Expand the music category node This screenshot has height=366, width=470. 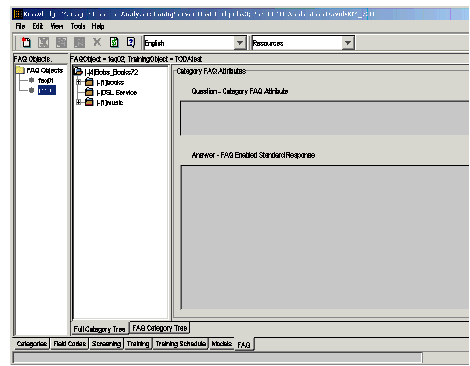pos(79,102)
